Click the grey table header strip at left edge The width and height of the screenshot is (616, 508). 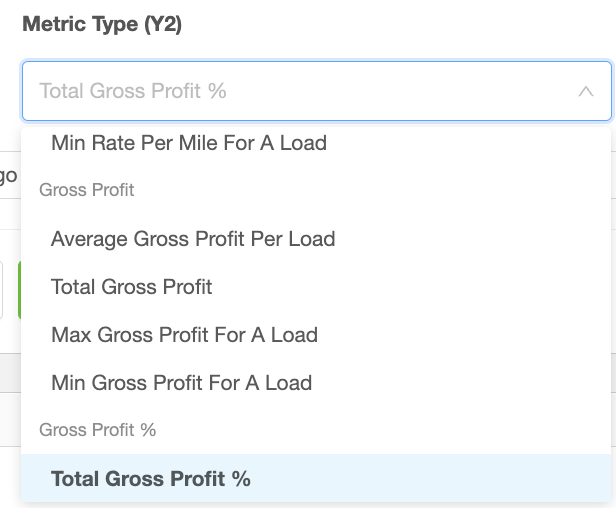point(10,372)
